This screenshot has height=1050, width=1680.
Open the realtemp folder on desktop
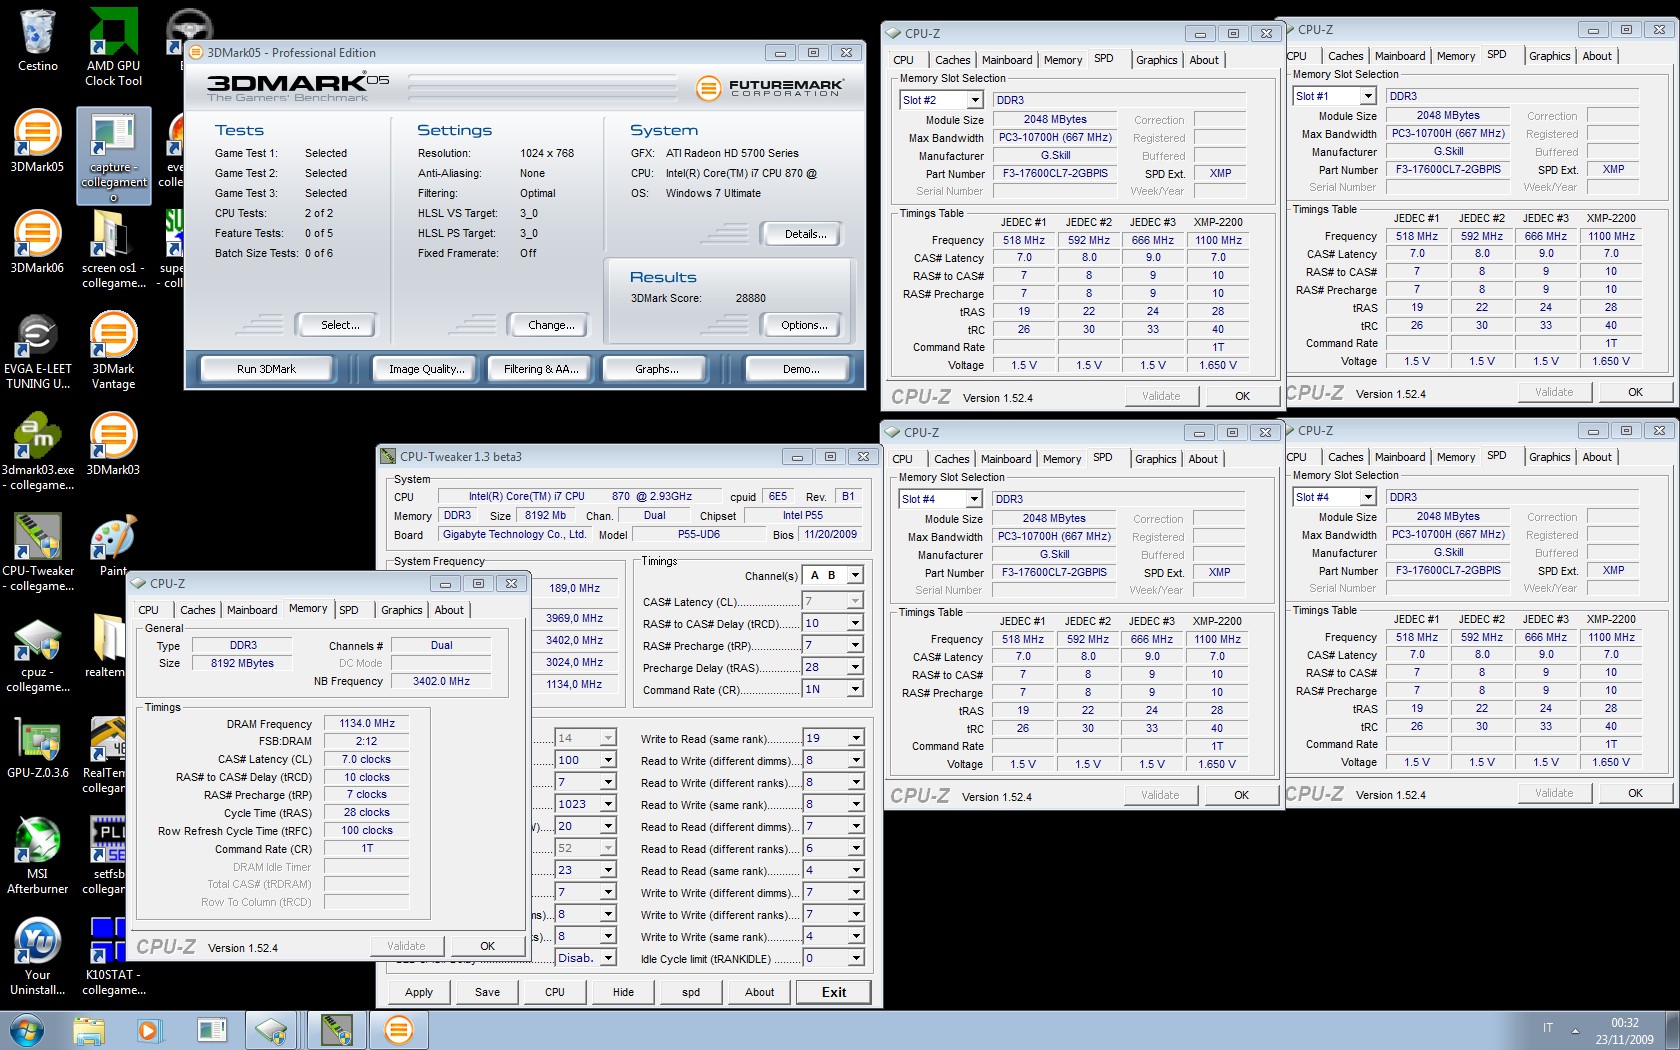[104, 646]
